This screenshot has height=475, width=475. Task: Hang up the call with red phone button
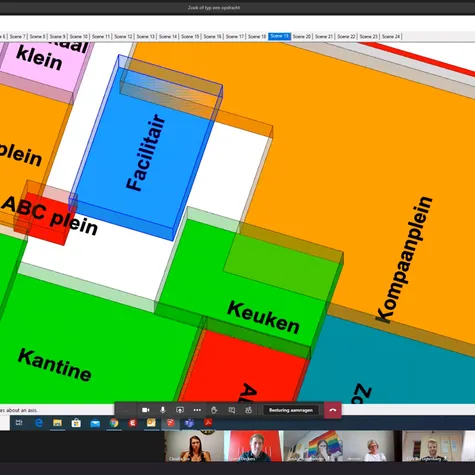tap(333, 410)
